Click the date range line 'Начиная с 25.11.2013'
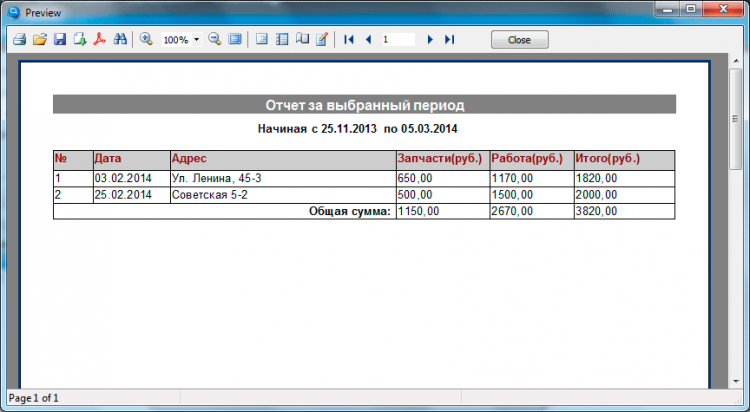 tap(317, 129)
